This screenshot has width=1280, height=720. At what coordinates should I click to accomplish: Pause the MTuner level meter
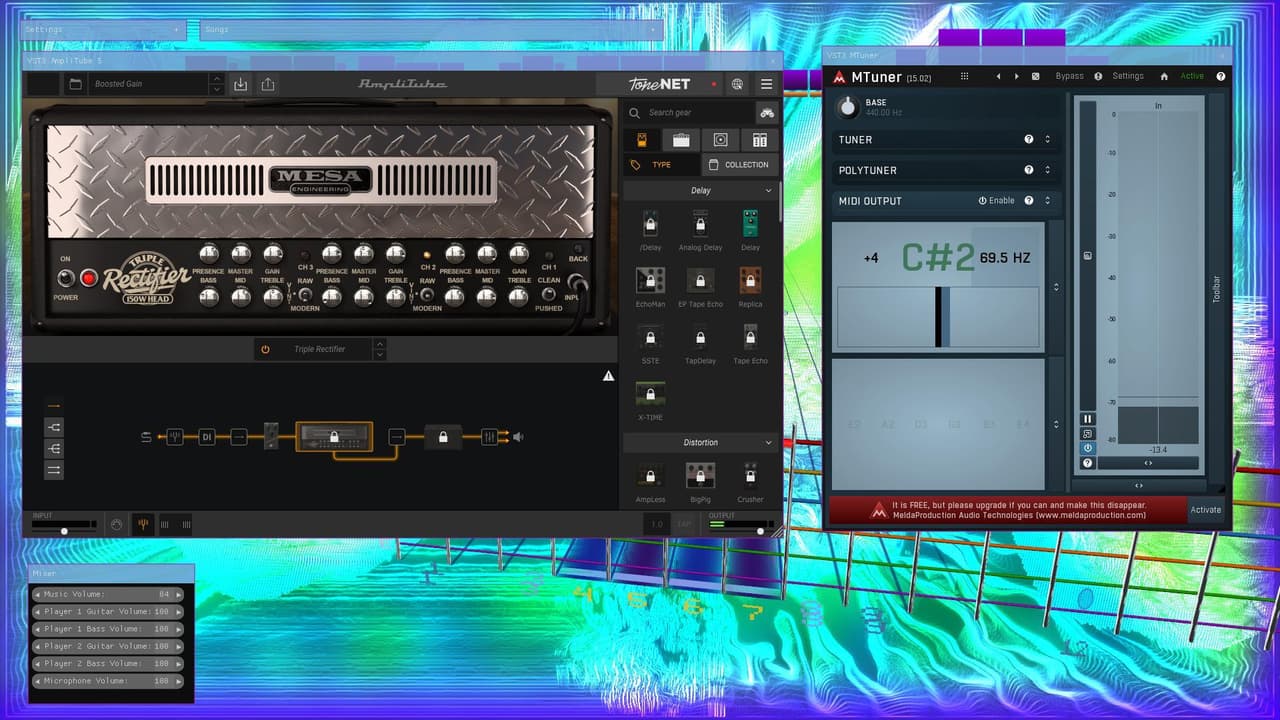(1087, 419)
